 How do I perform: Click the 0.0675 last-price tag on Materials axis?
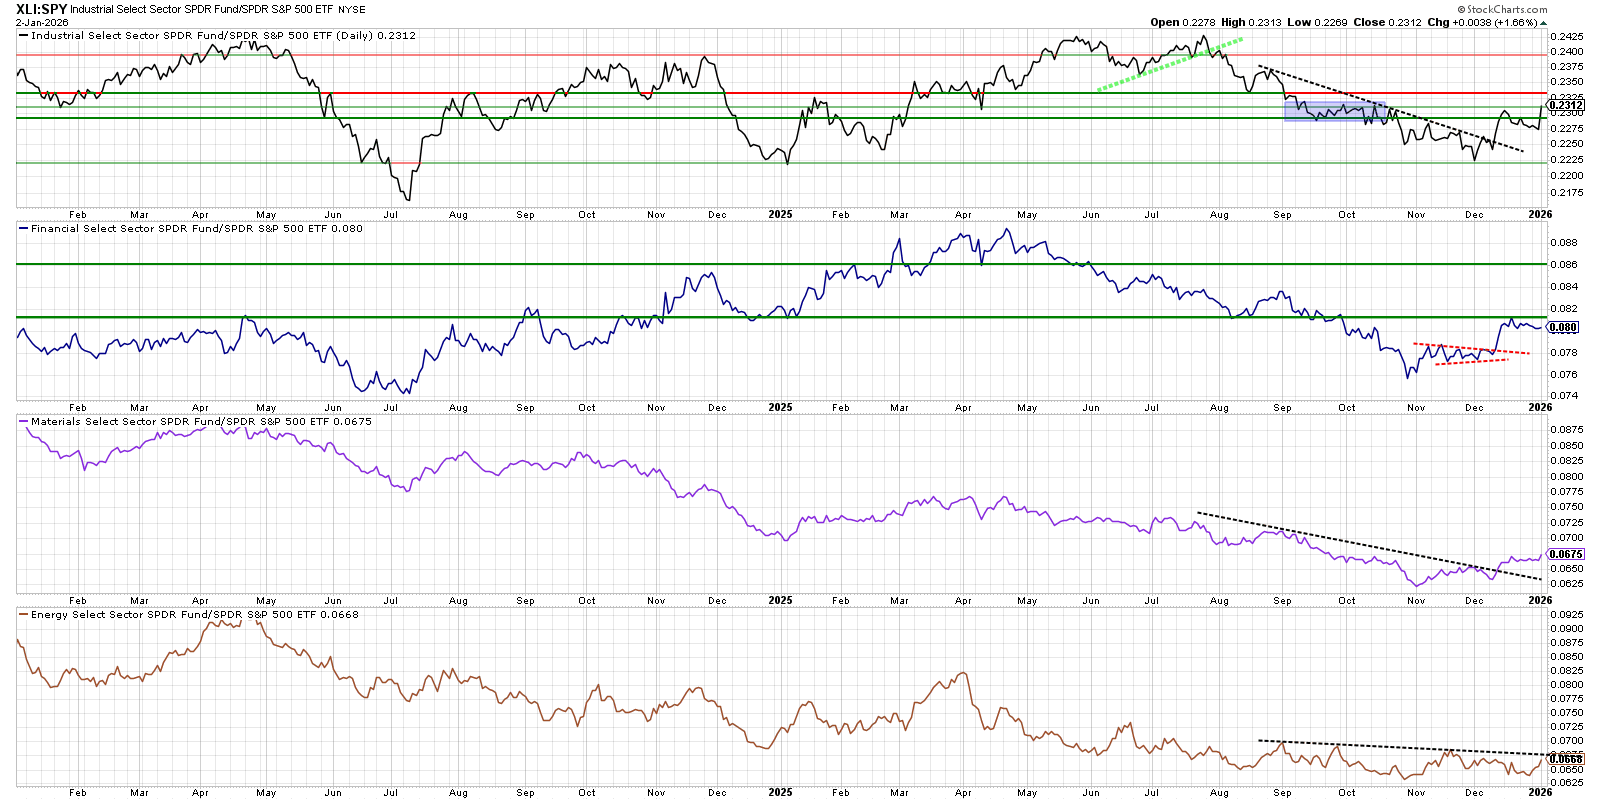(x=1566, y=554)
